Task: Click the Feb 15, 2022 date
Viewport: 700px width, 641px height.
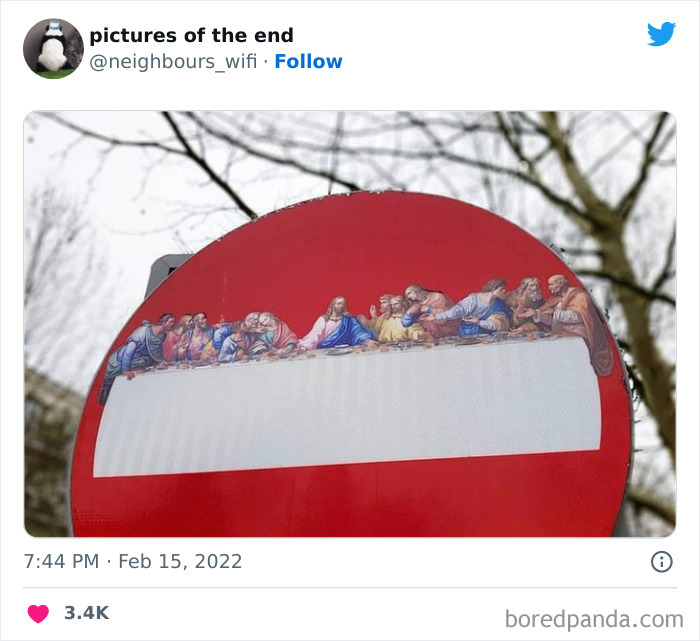Action: click(x=180, y=562)
